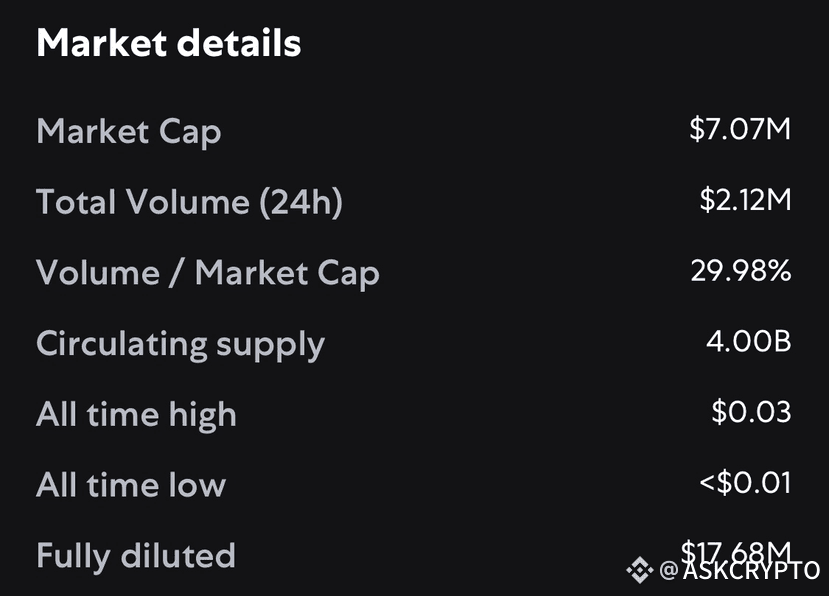The image size is (829, 596).
Task: Click the 29.98% ratio value
Action: click(x=741, y=270)
